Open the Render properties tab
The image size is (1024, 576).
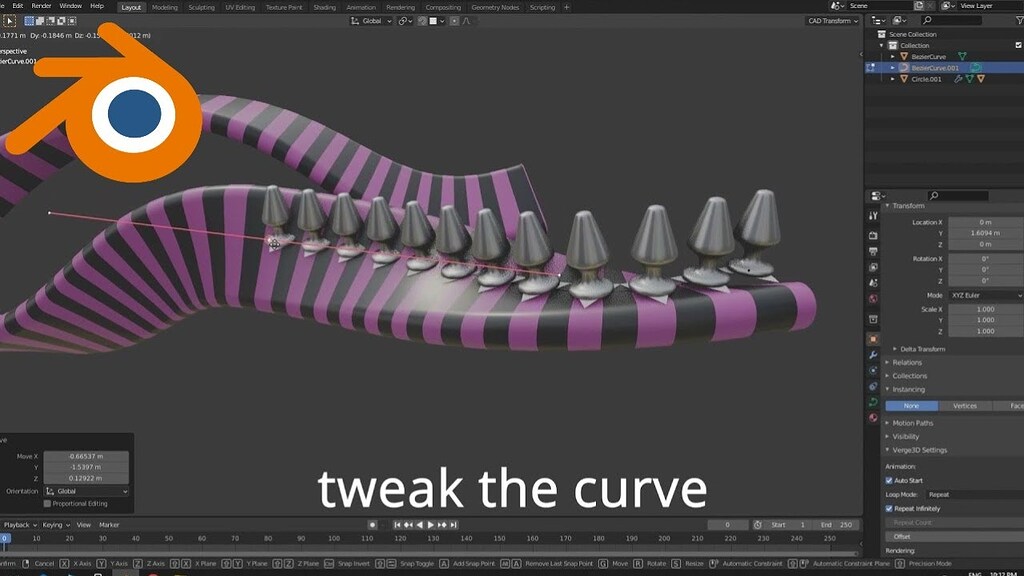click(x=873, y=235)
